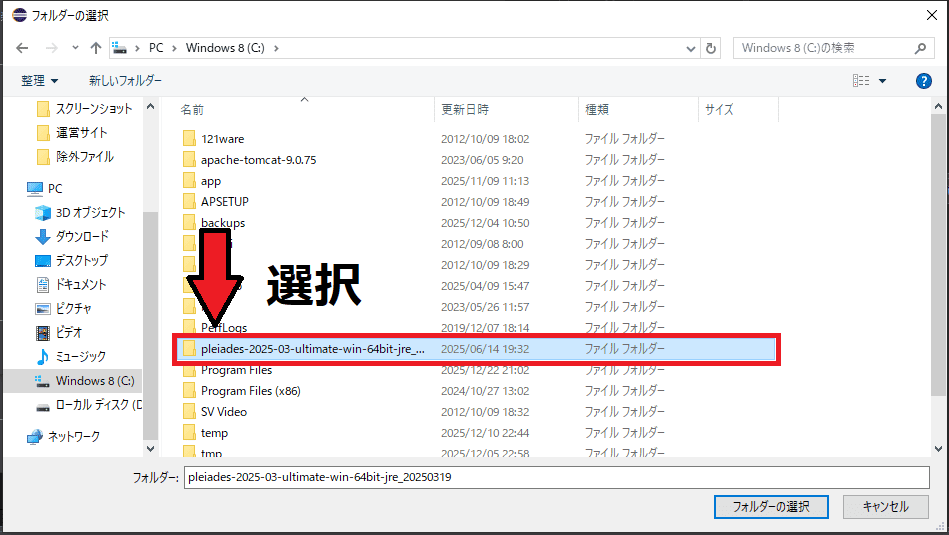
Task: Click the navigation pane vertical scrollbar
Action: pos(149,300)
